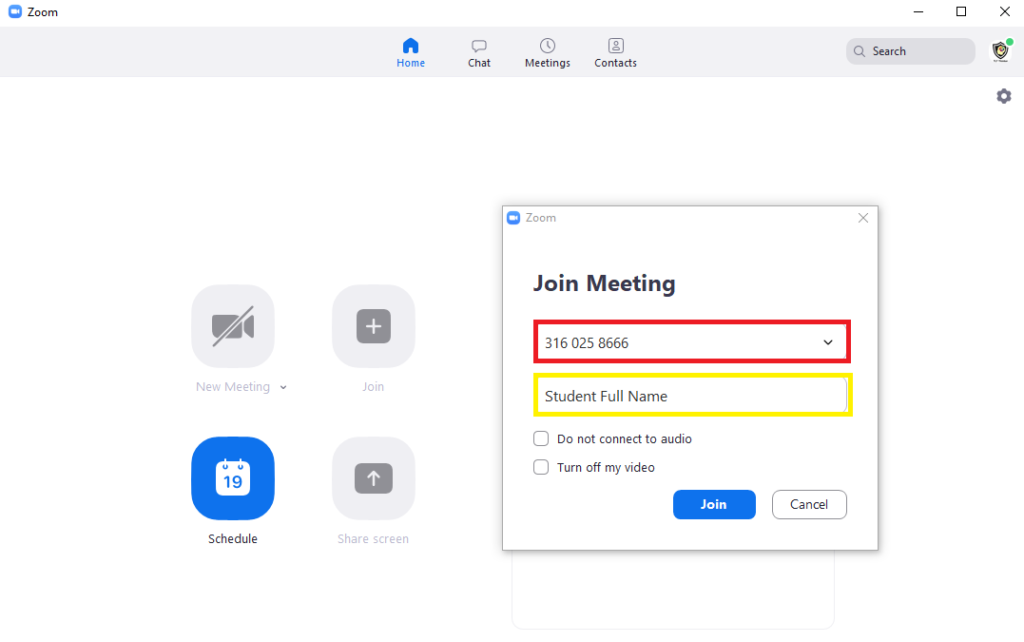Open the Meetings tab
The width and height of the screenshot is (1024, 642).
click(x=547, y=53)
